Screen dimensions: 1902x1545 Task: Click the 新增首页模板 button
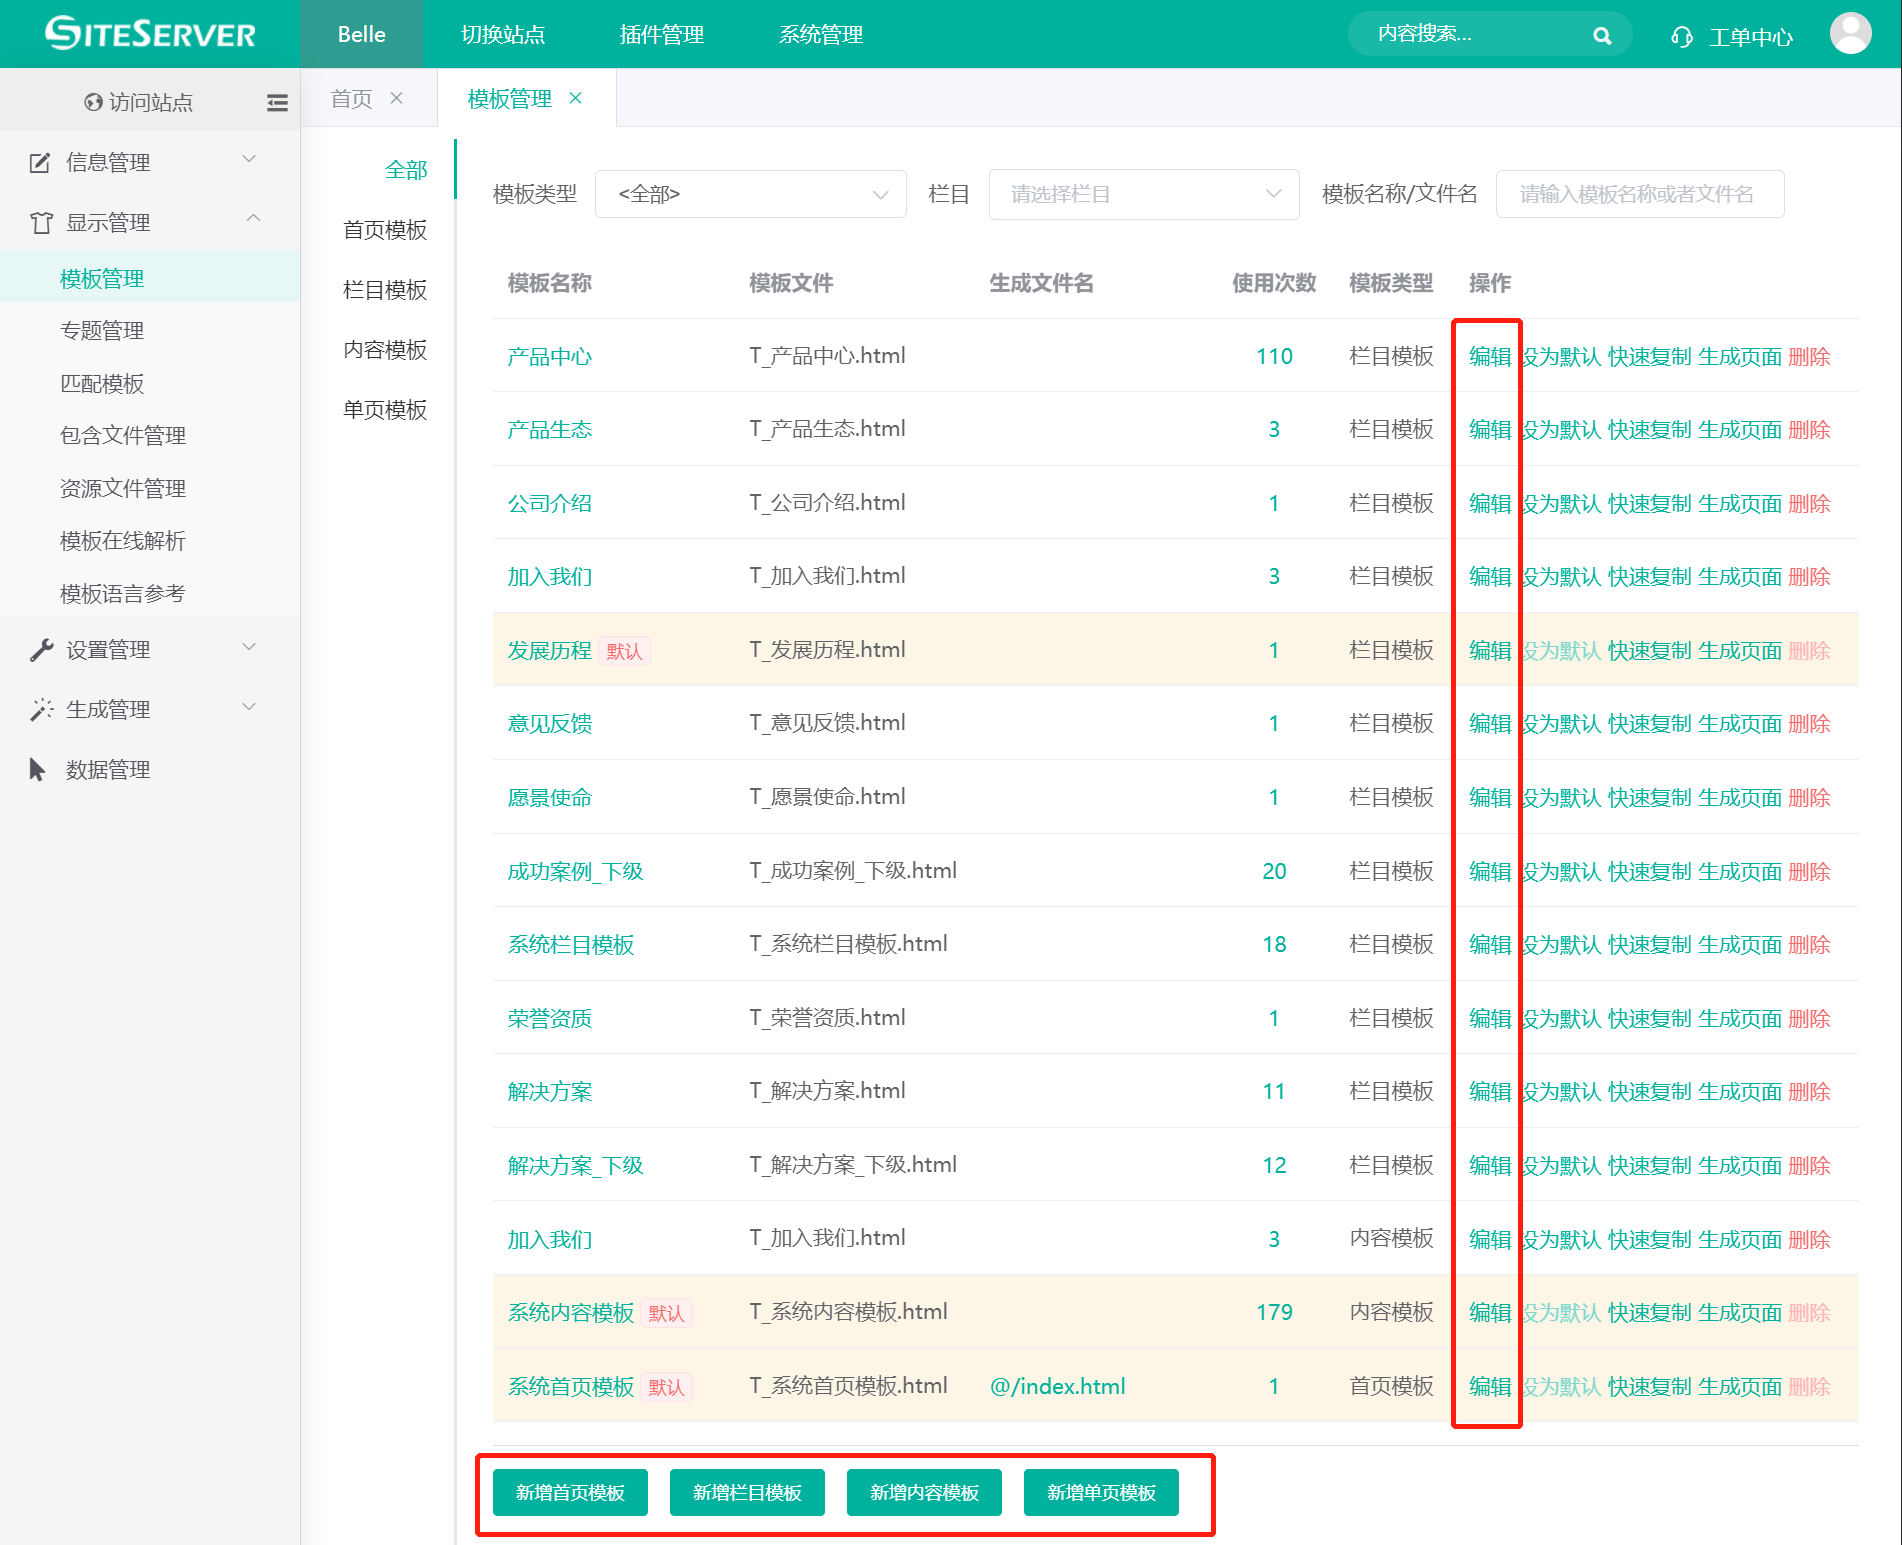pyautogui.click(x=570, y=1492)
